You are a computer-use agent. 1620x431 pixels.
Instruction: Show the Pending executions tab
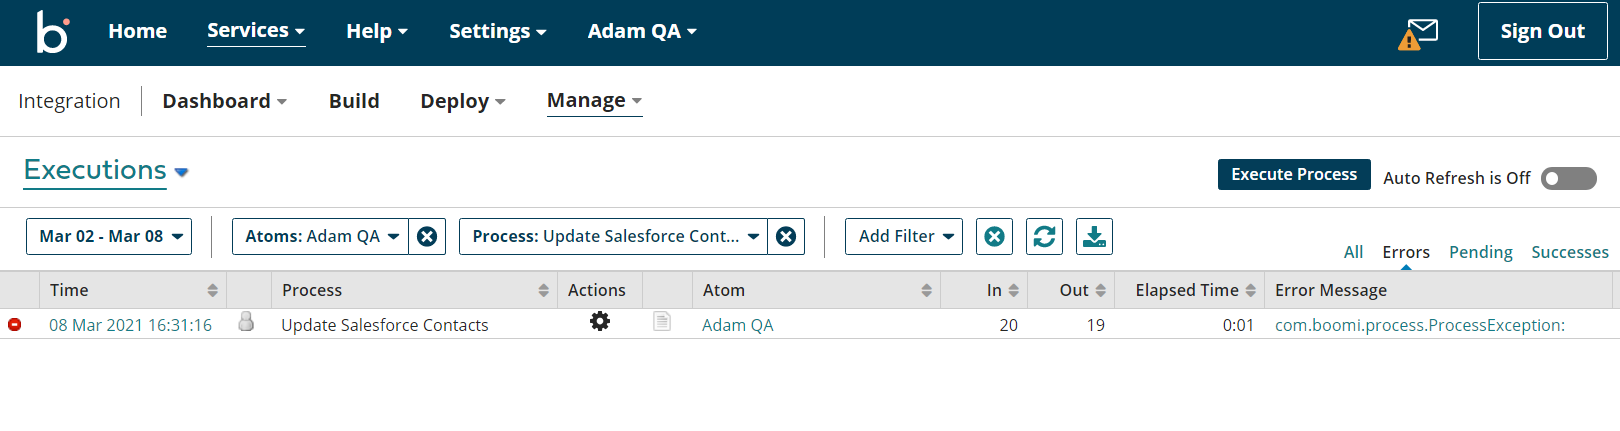click(1480, 252)
